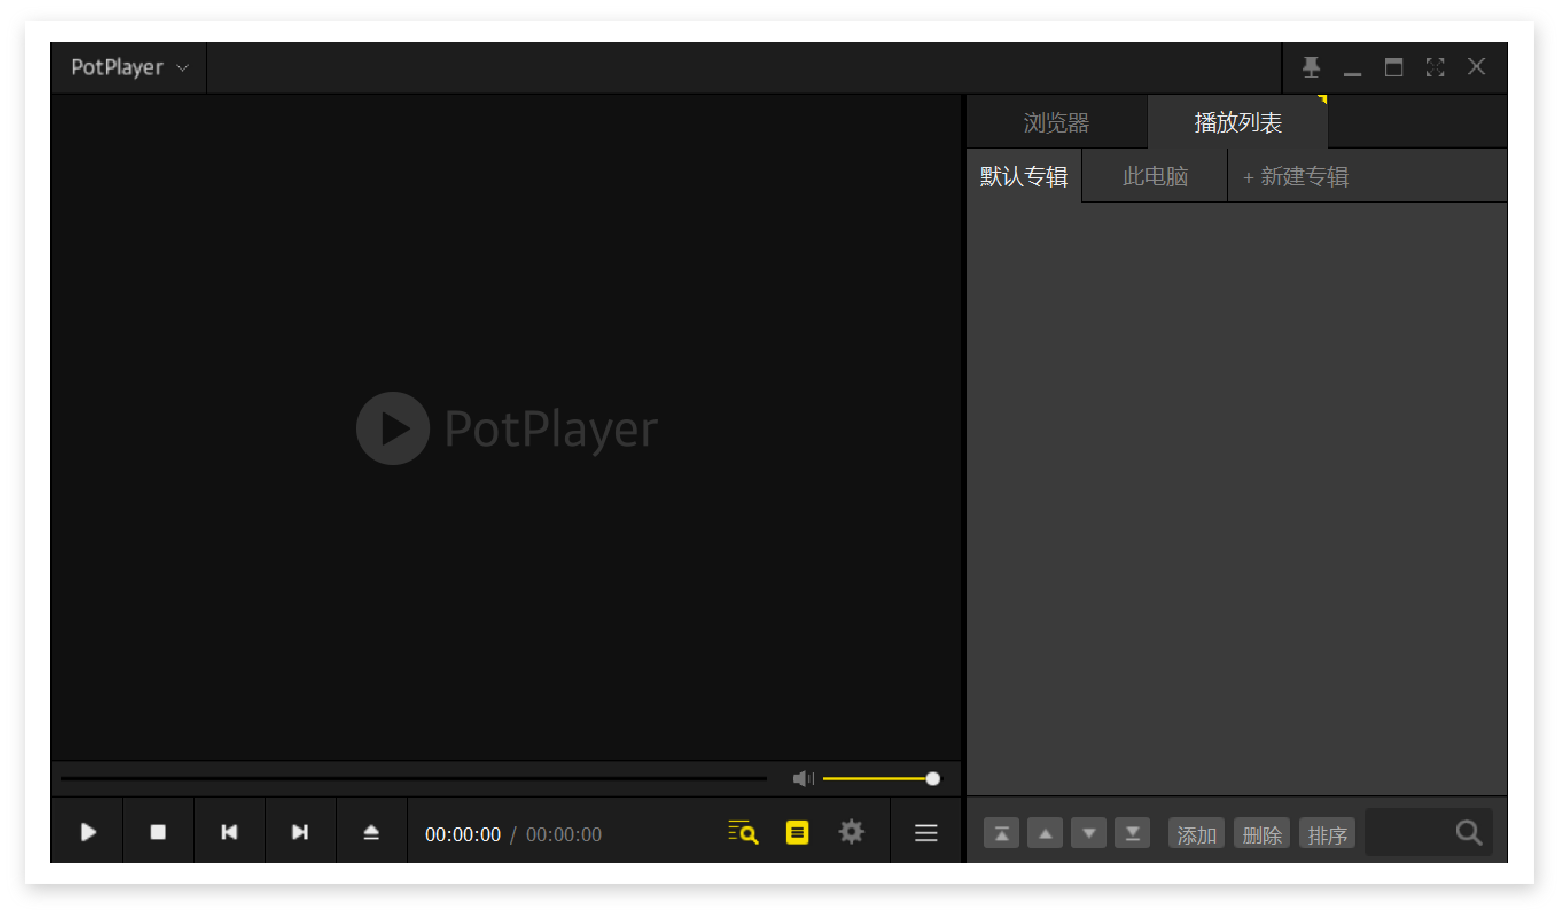Image resolution: width=1564 pixels, height=917 pixels.
Task: Switch the player to fullscreen mode
Action: 1435,67
